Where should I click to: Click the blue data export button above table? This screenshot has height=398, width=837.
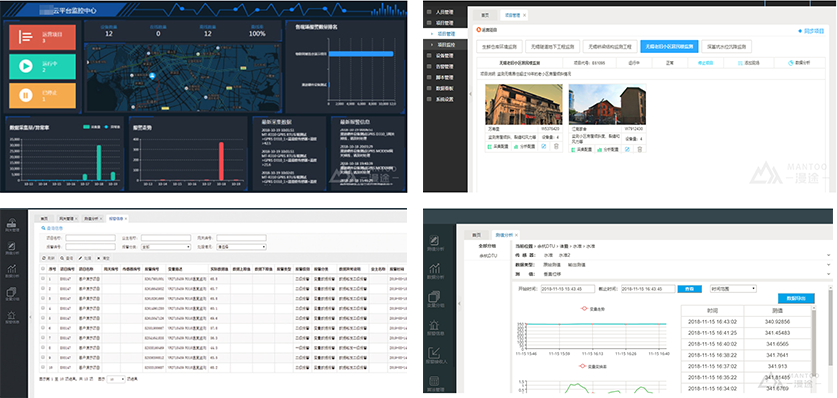click(x=796, y=299)
